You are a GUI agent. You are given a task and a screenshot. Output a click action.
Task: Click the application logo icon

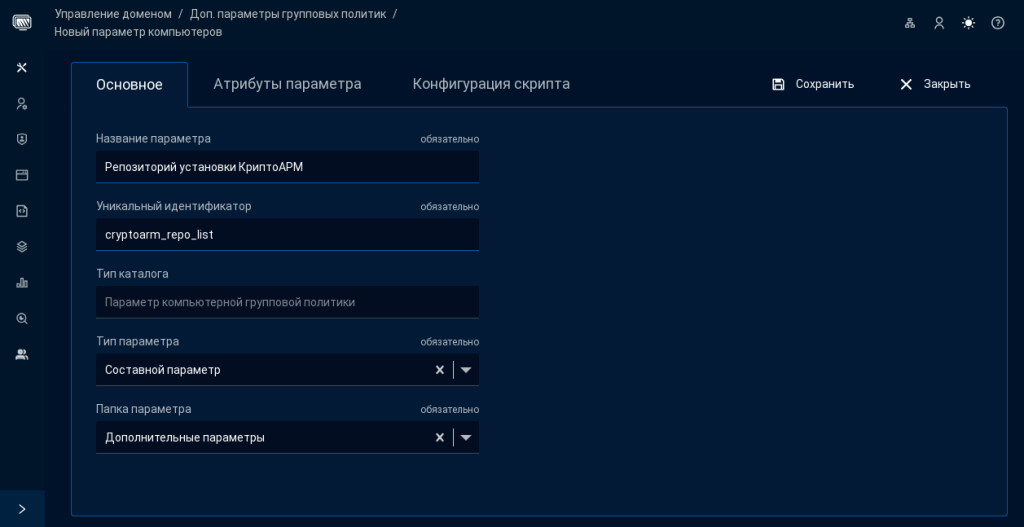coord(22,23)
